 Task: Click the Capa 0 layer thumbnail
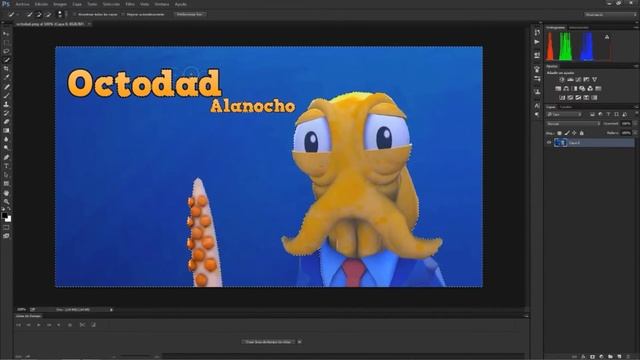(x=560, y=142)
